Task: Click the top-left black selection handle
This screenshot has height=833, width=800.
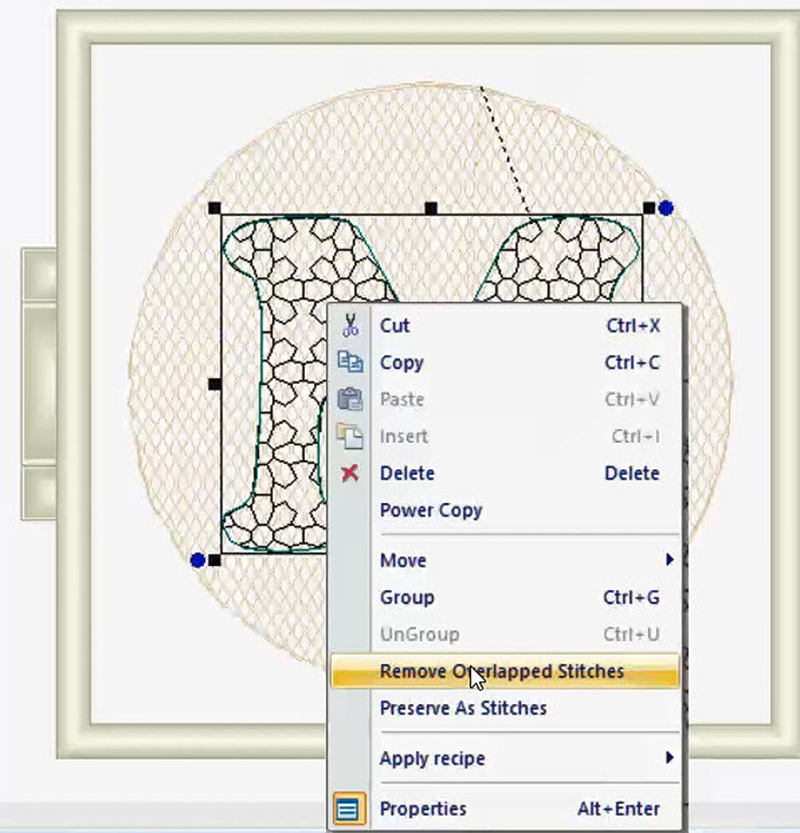Action: [215, 208]
